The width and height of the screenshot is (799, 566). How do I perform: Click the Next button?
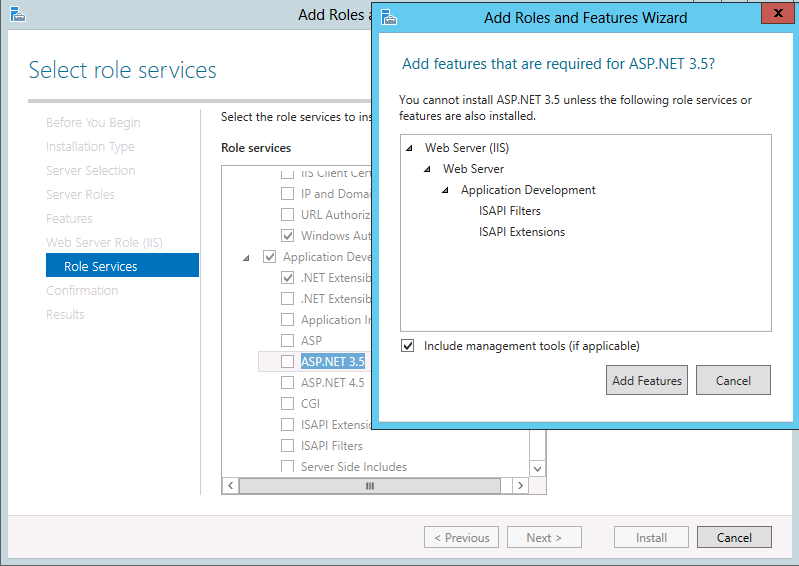(x=544, y=537)
